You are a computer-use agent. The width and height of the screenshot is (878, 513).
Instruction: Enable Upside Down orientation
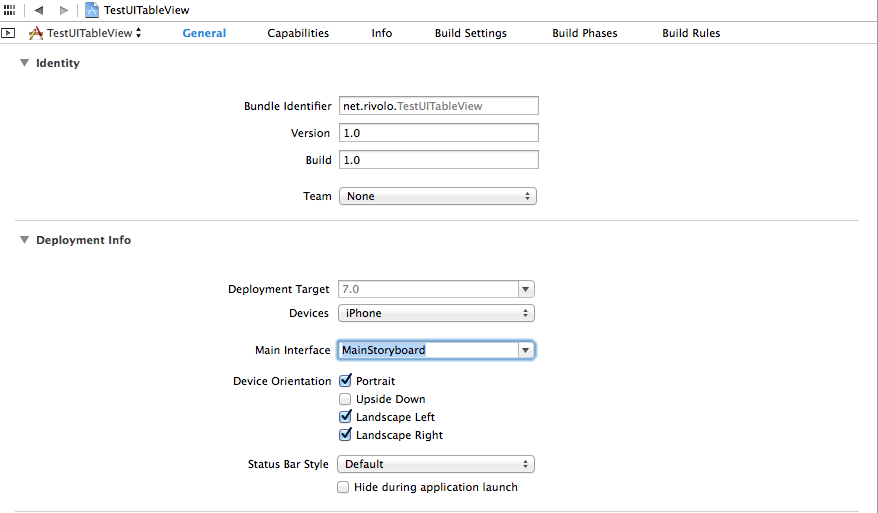click(x=345, y=399)
